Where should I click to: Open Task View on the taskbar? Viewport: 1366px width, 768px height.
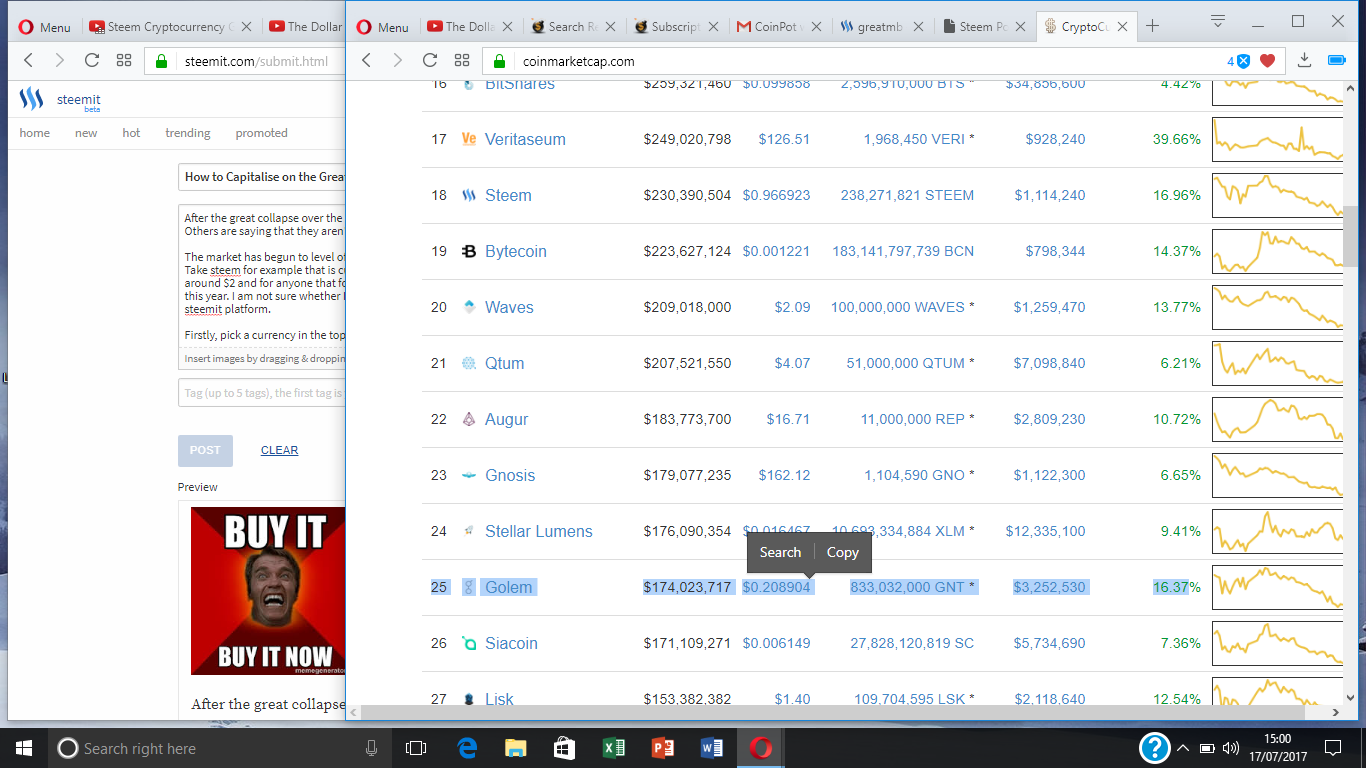pos(416,748)
